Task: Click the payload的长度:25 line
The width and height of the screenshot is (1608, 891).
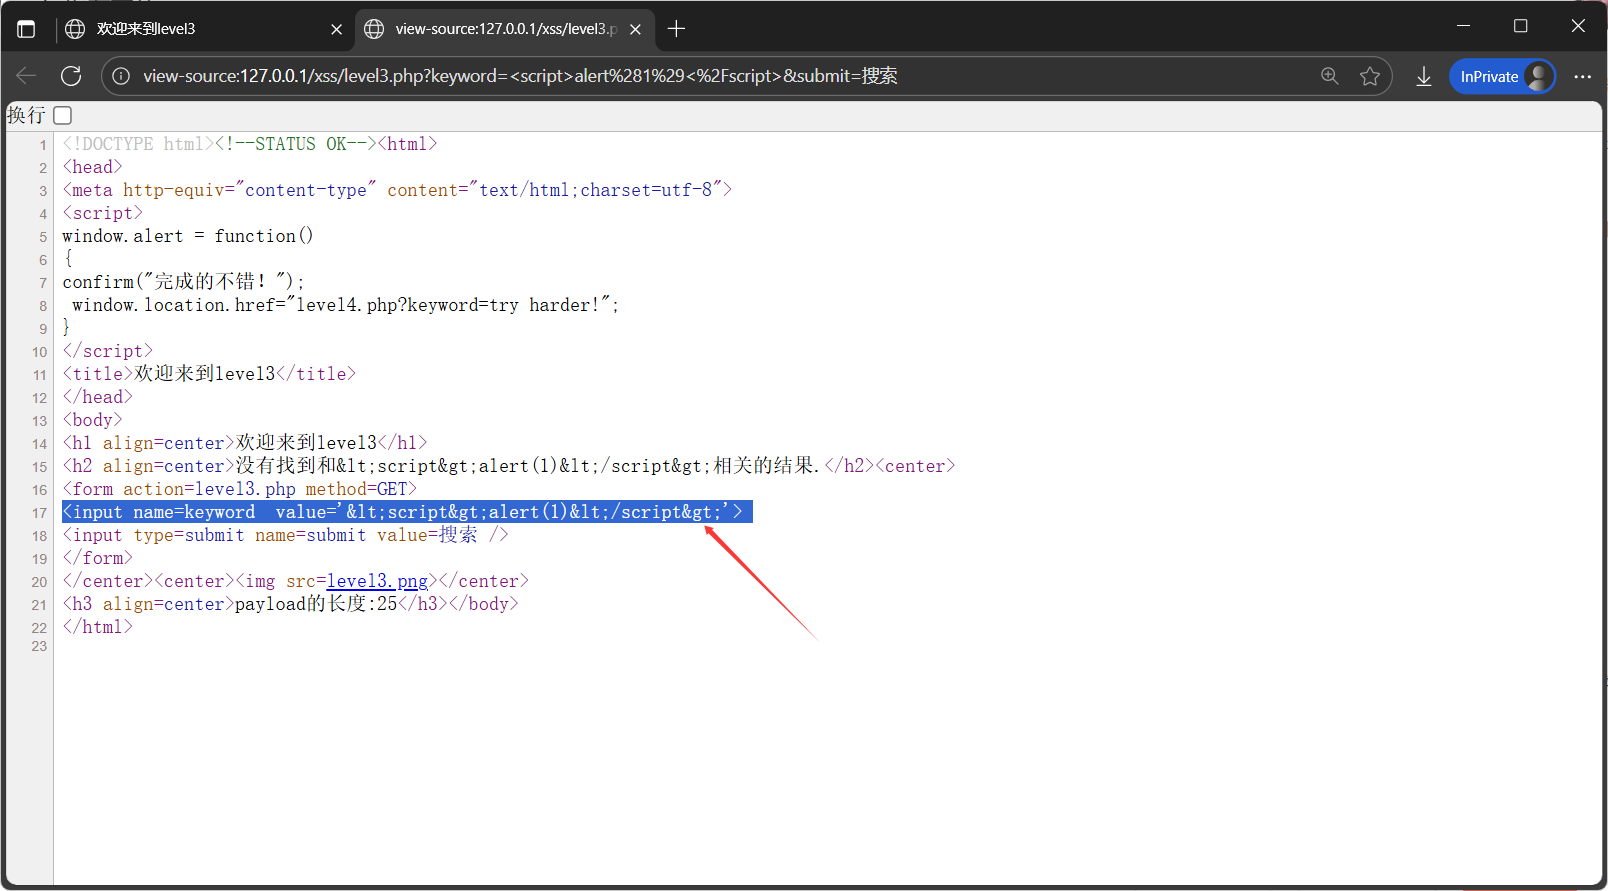Action: pyautogui.click(x=290, y=604)
